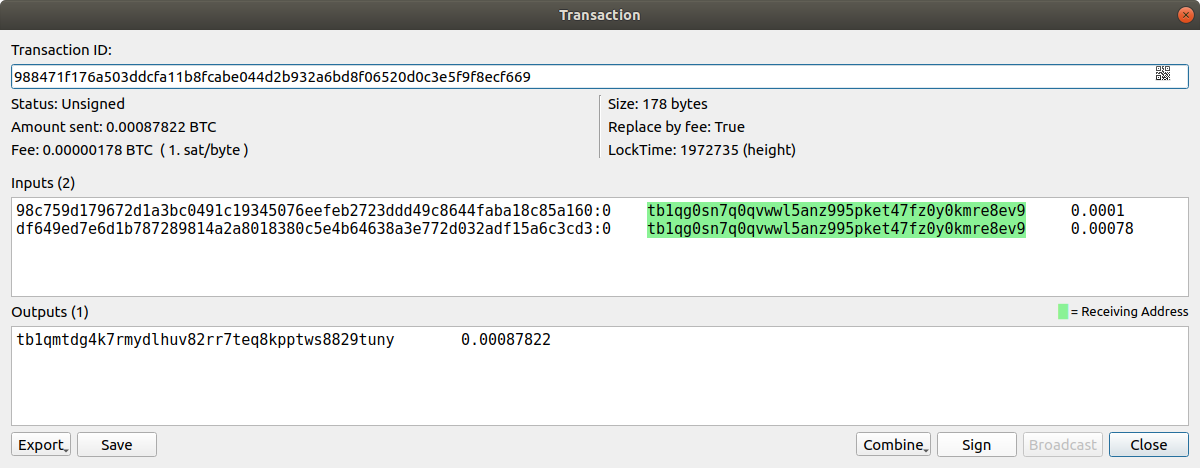The height and width of the screenshot is (468, 1200).
Task: Select the first input ending 85a160:0
Action: [x=313, y=210]
